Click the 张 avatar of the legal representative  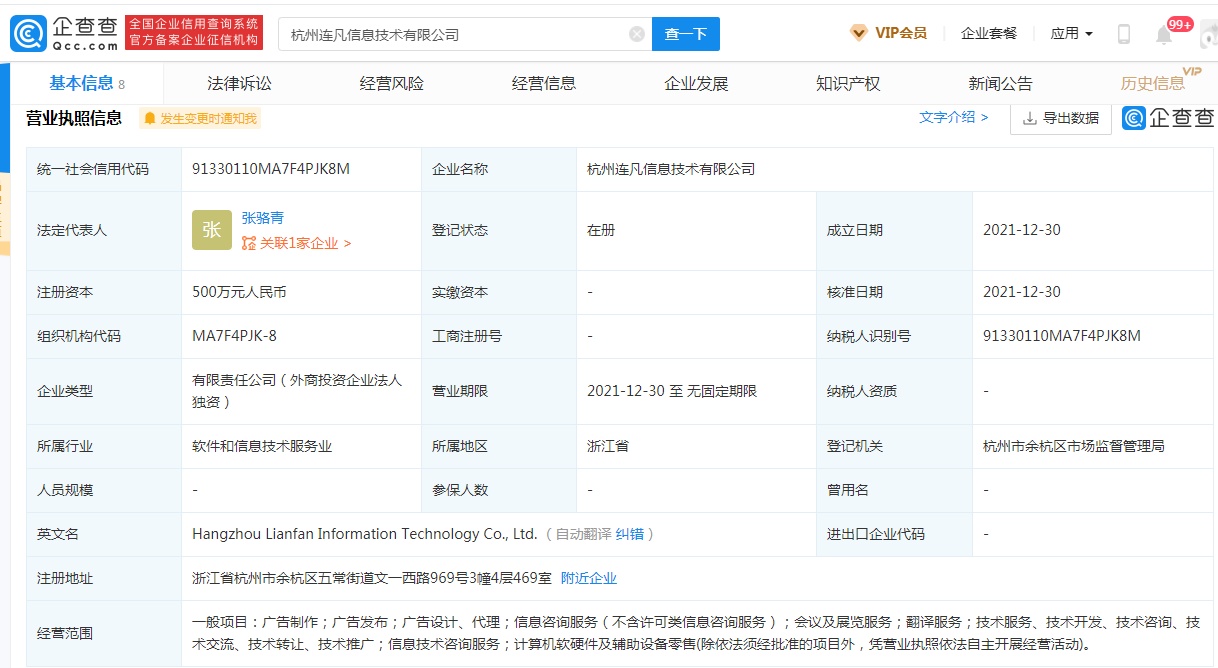(x=211, y=230)
